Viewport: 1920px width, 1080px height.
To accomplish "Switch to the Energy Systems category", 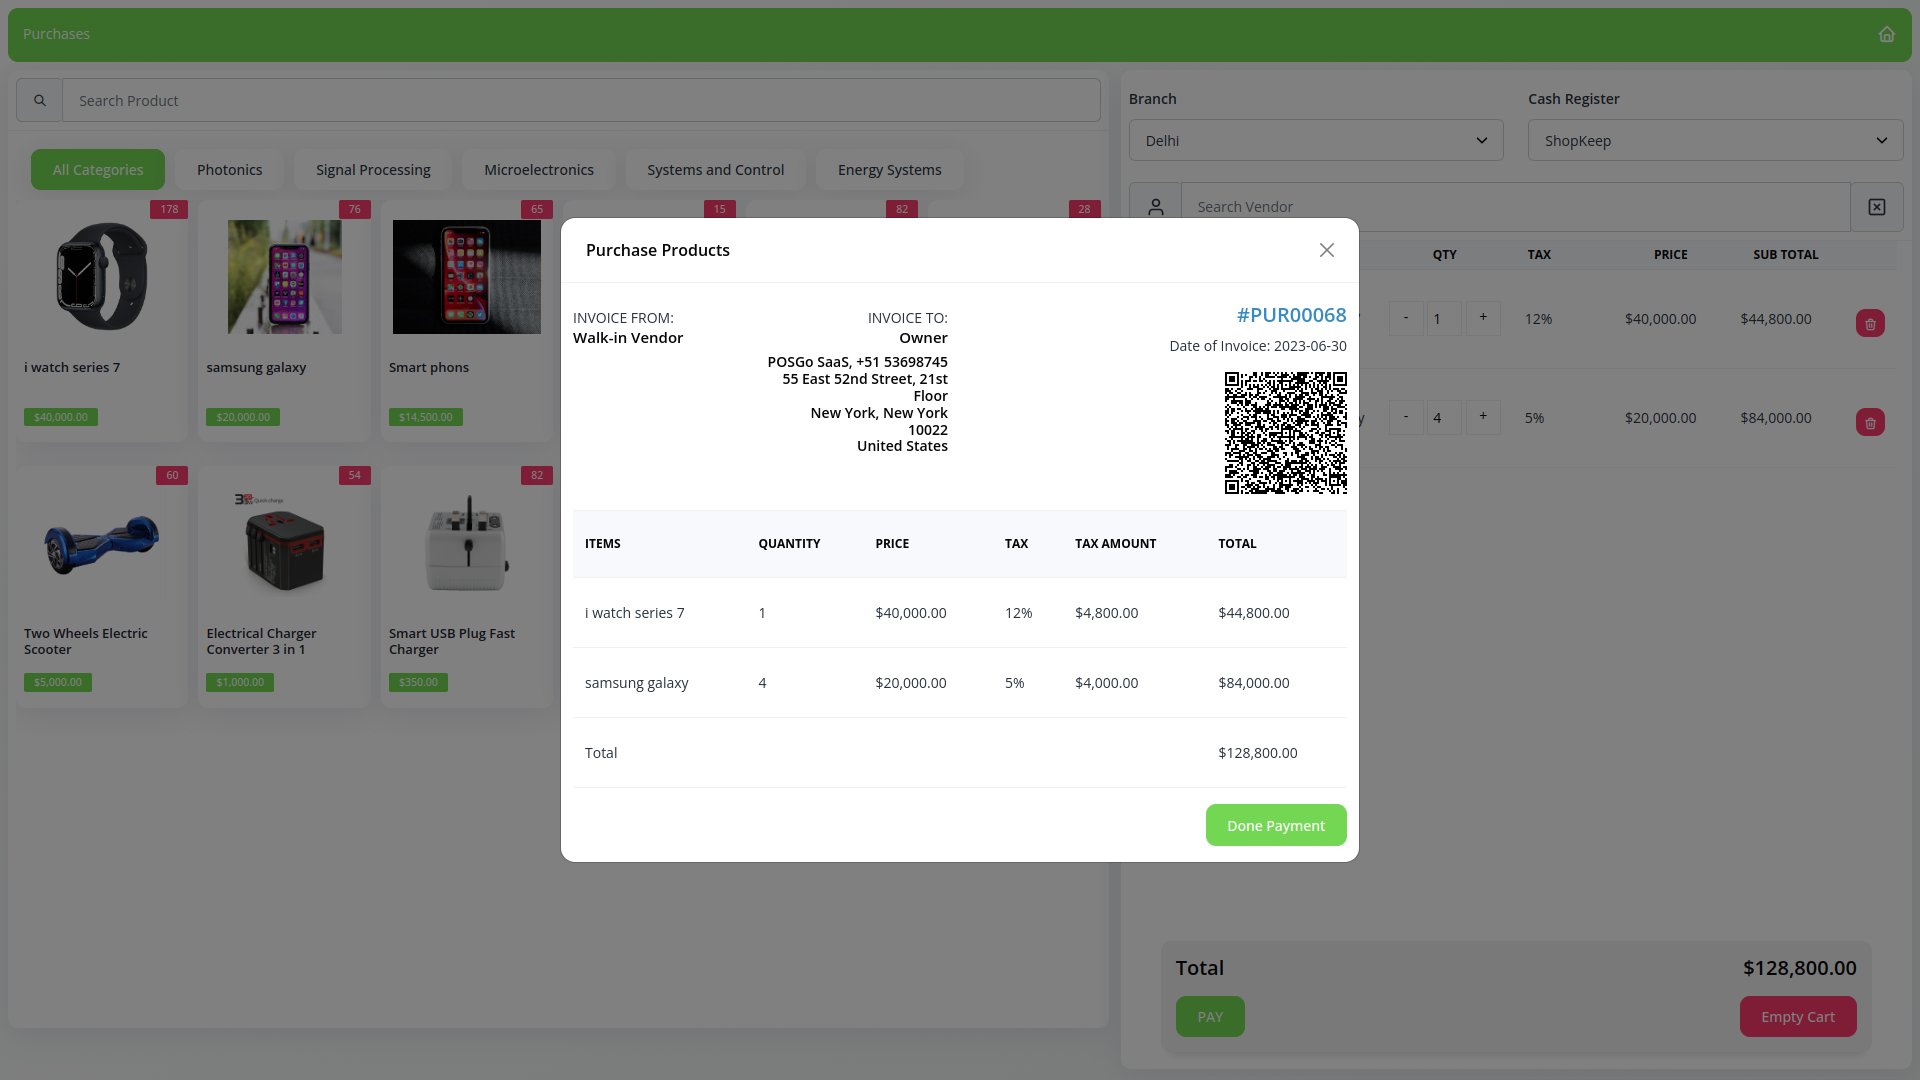I will coord(889,170).
